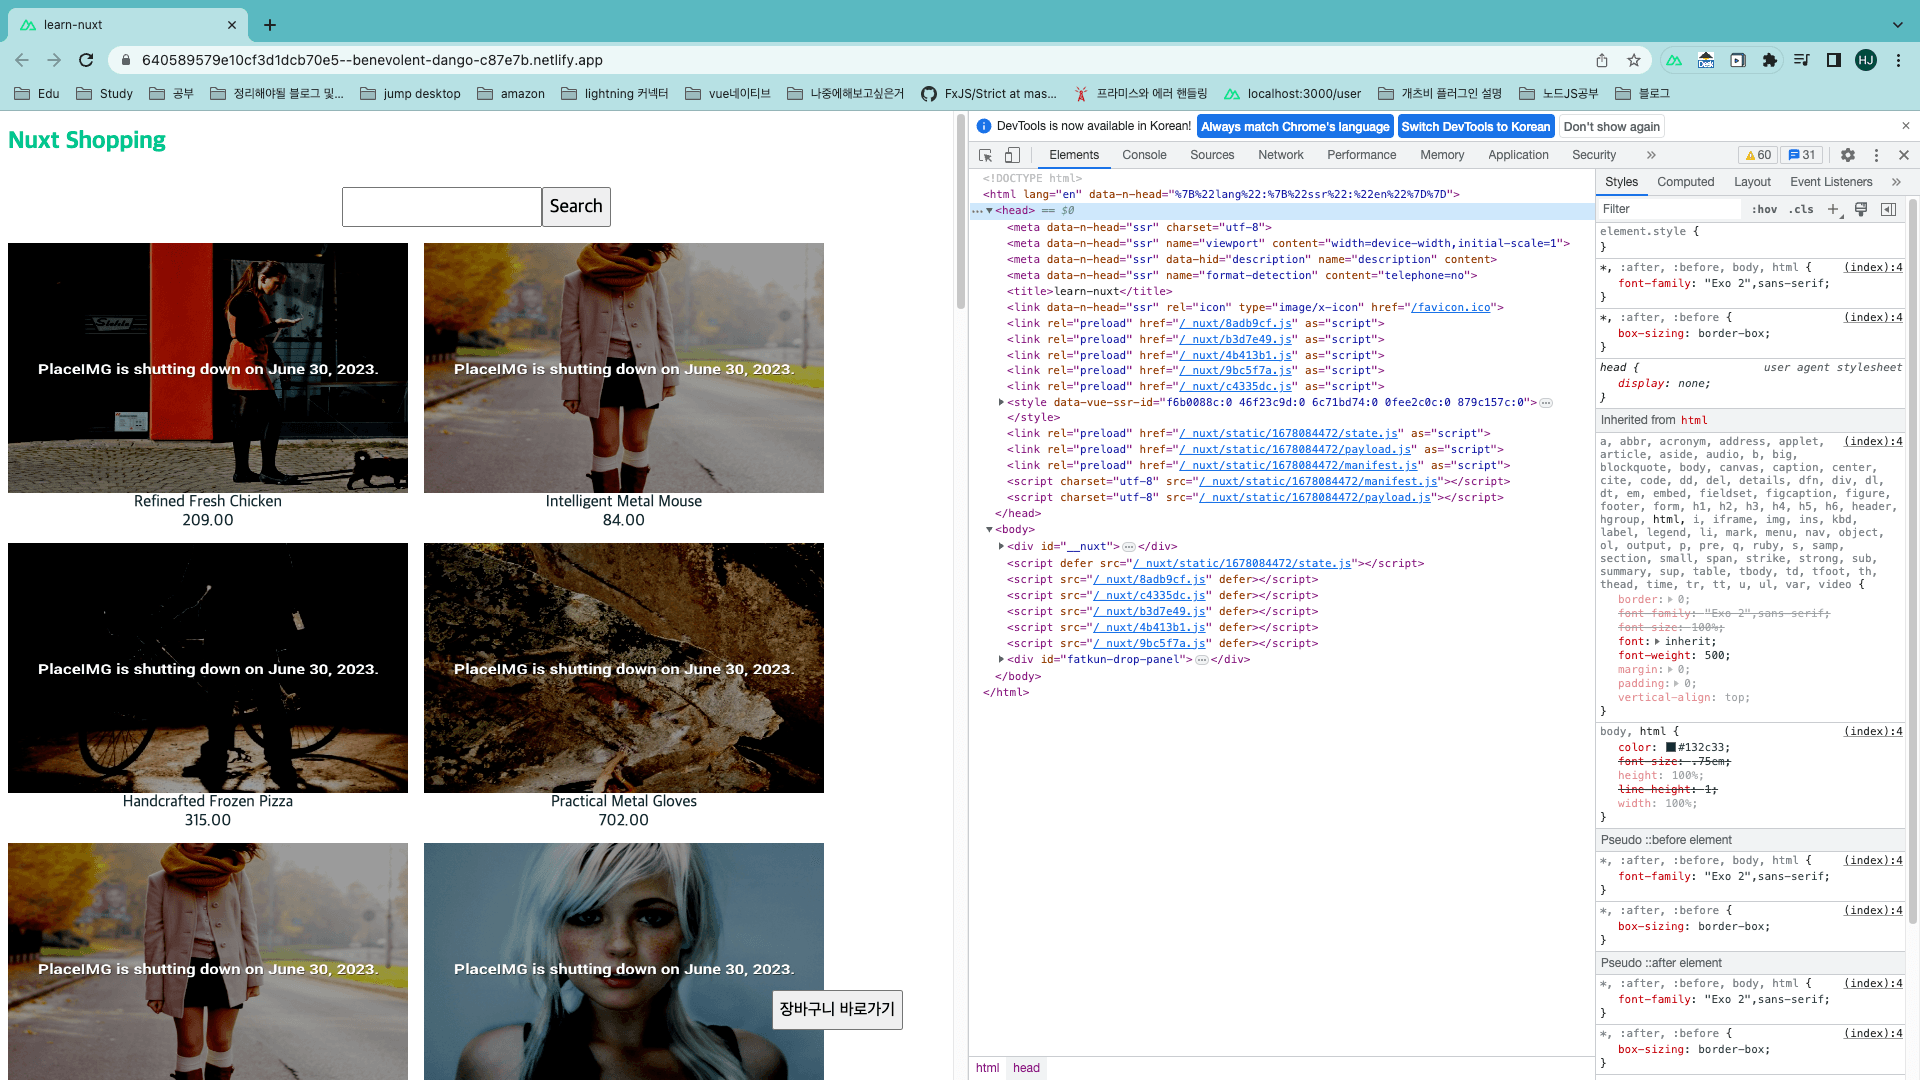Collapse the head element node

click(x=989, y=210)
